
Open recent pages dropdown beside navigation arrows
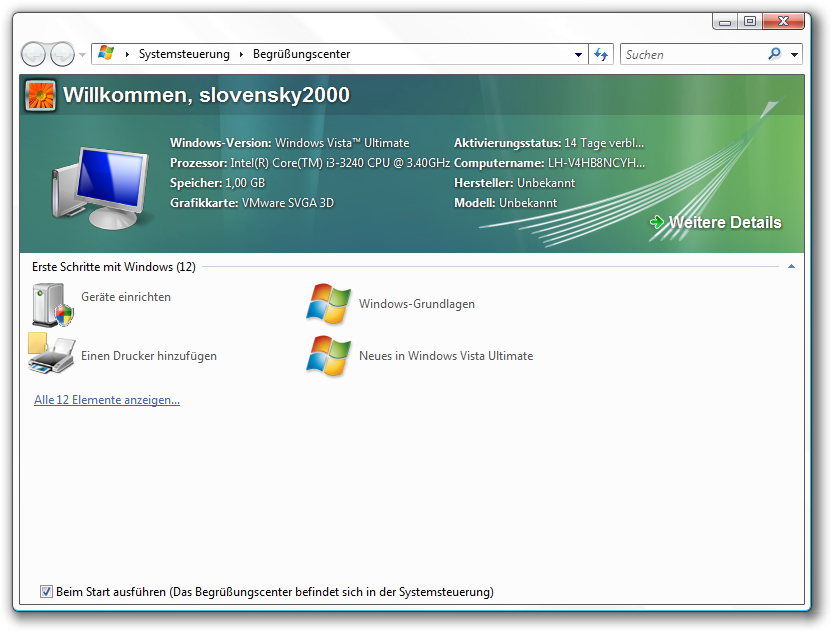pyautogui.click(x=82, y=55)
